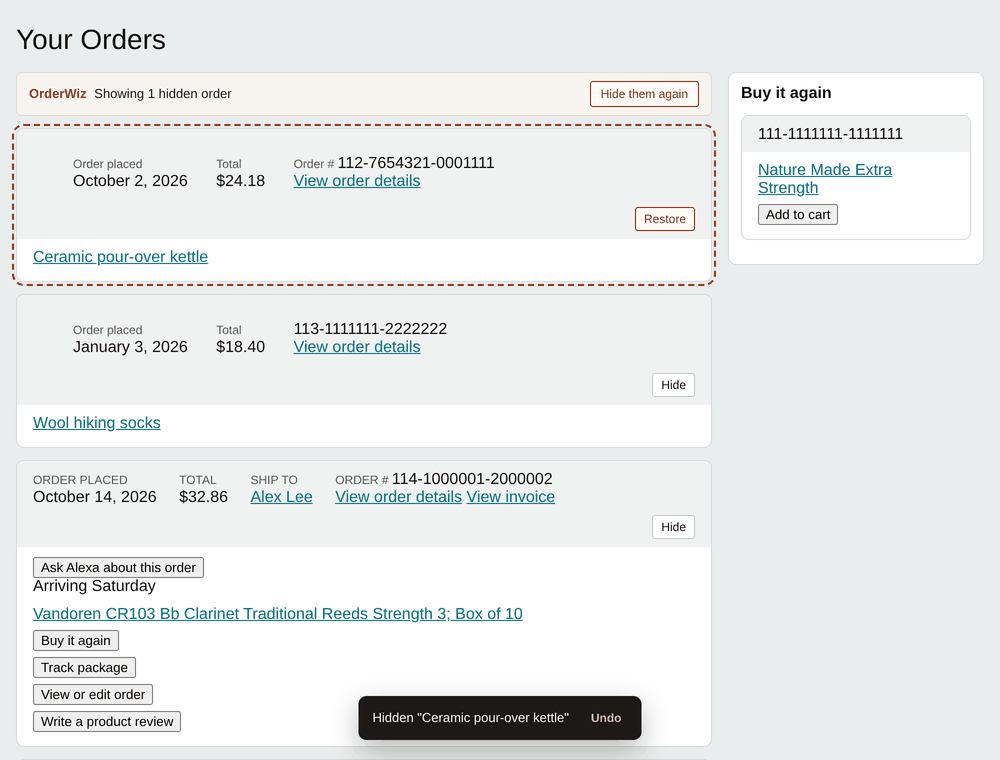Click 'Ask Alexa about this order'

[x=119, y=567]
